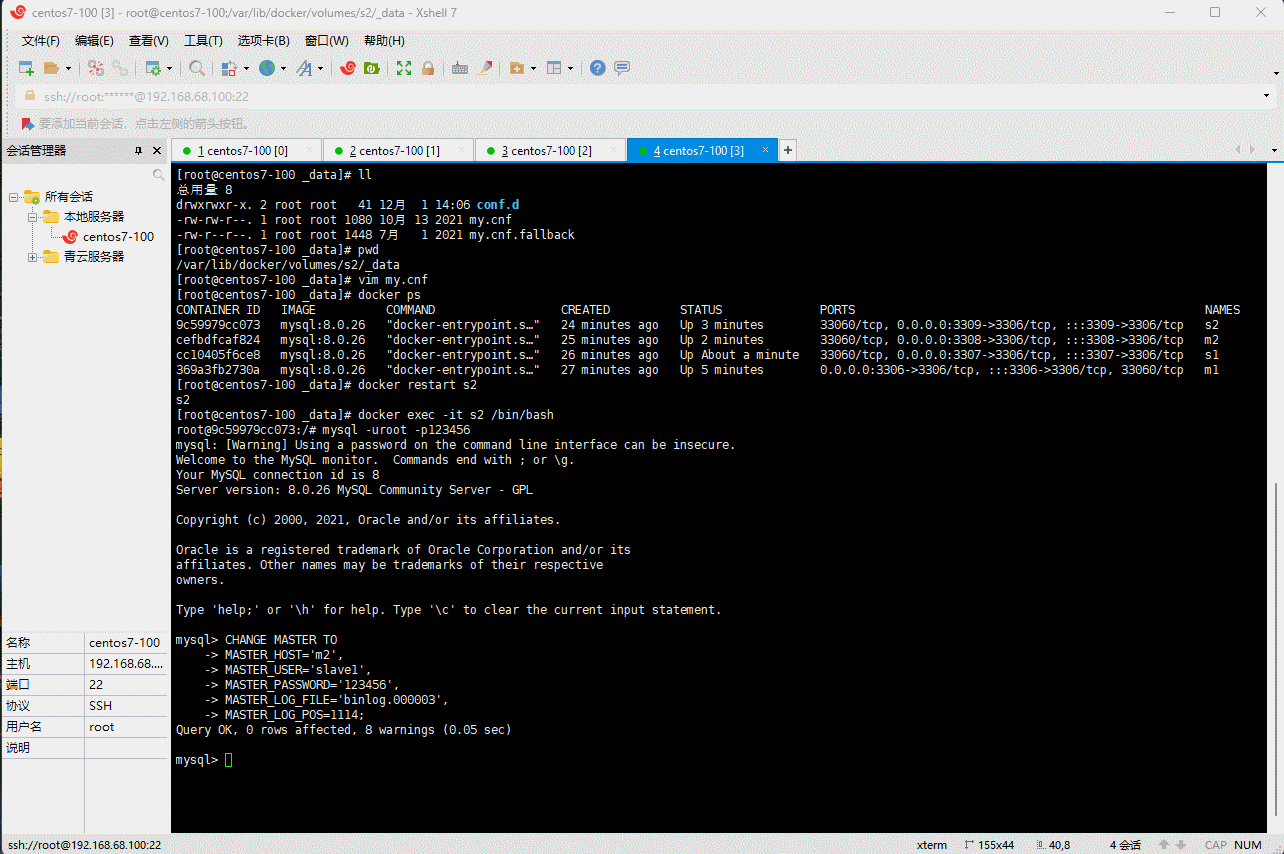1284x854 pixels.
Task: Open the find magnifier tool
Action: point(197,68)
